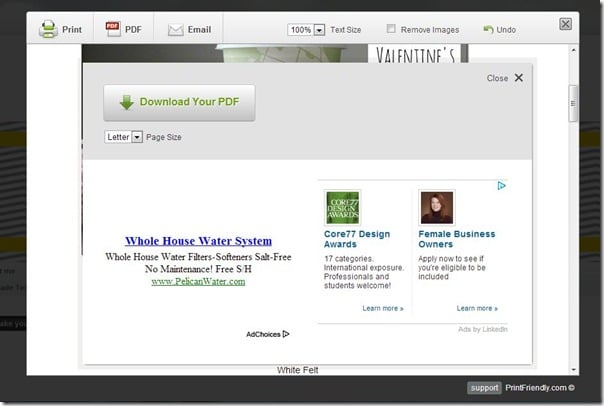
Task: Click the Page Size label
Action: pos(164,137)
